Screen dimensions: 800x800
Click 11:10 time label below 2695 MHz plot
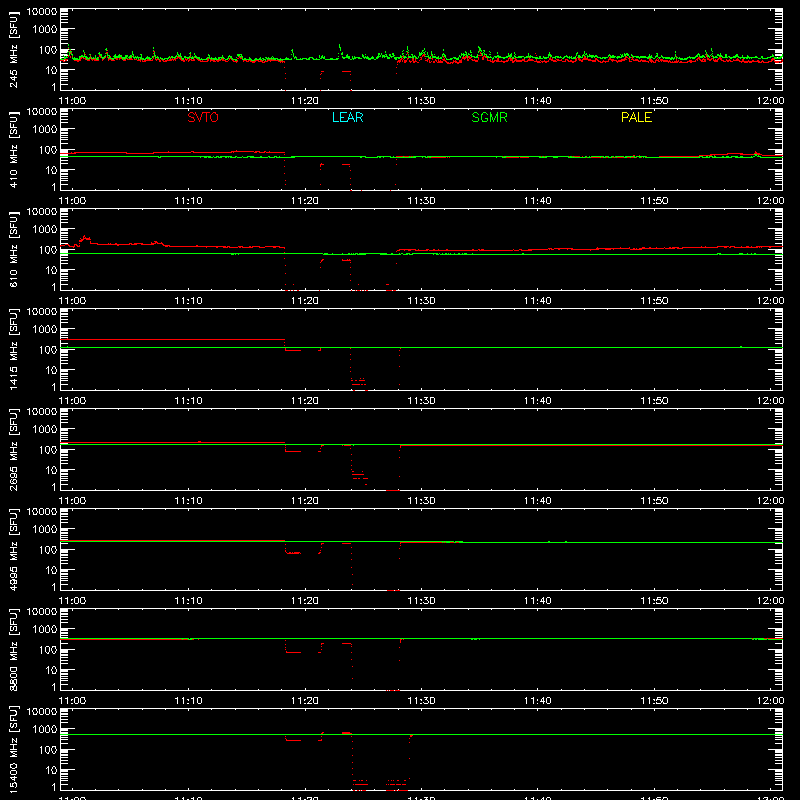[188, 501]
